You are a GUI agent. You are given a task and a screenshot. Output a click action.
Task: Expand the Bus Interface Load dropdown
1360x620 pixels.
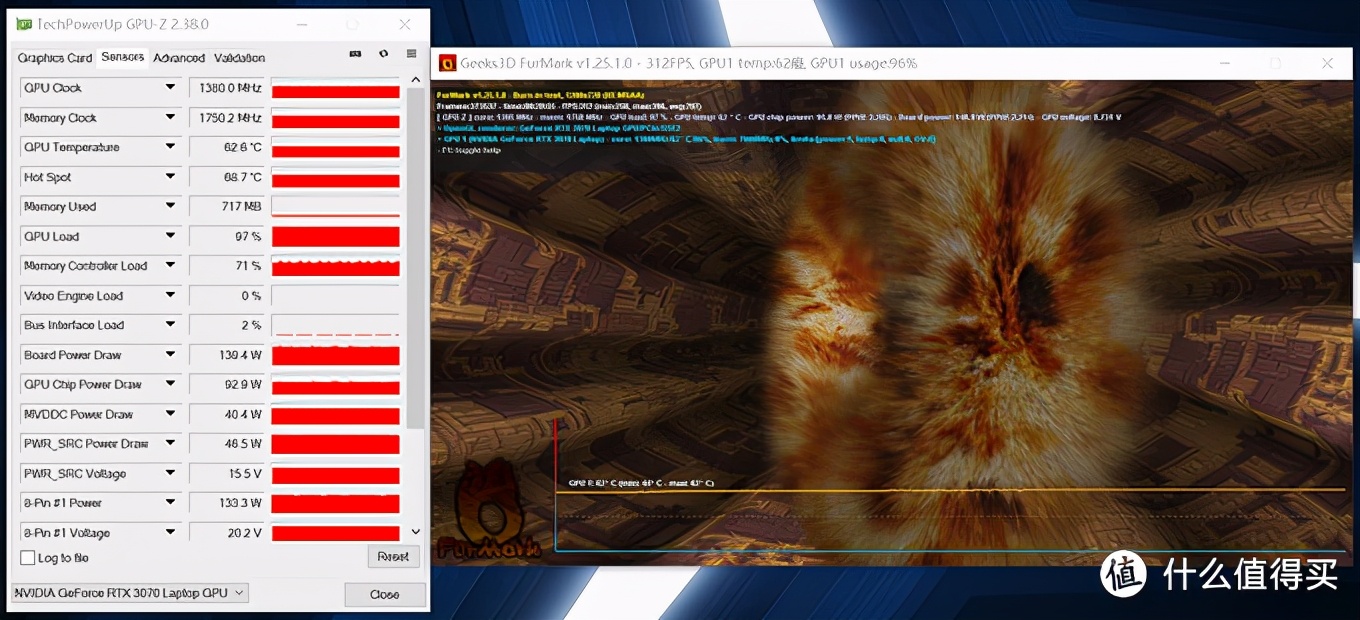pos(170,325)
